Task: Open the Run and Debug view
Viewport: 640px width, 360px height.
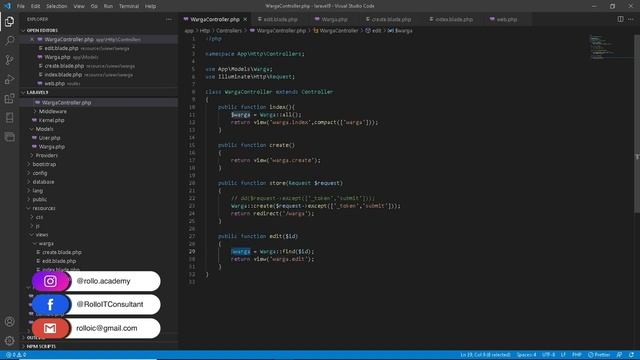Action: (x=9, y=79)
